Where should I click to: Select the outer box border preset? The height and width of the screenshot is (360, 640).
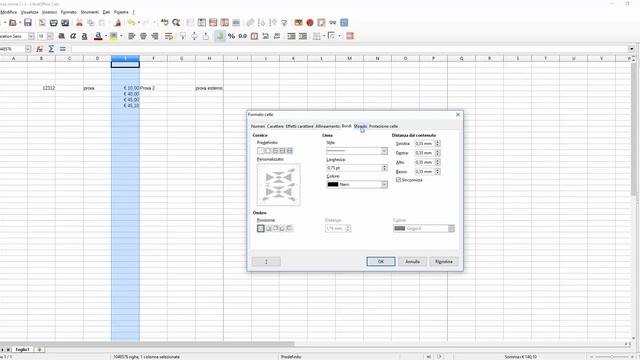tap(268, 151)
